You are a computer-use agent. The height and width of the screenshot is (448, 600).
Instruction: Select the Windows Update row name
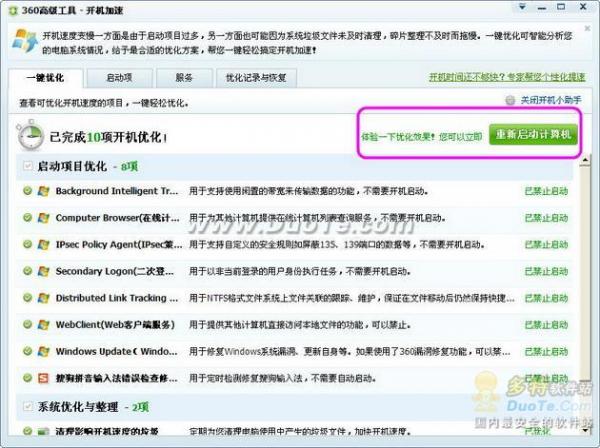(x=117, y=351)
